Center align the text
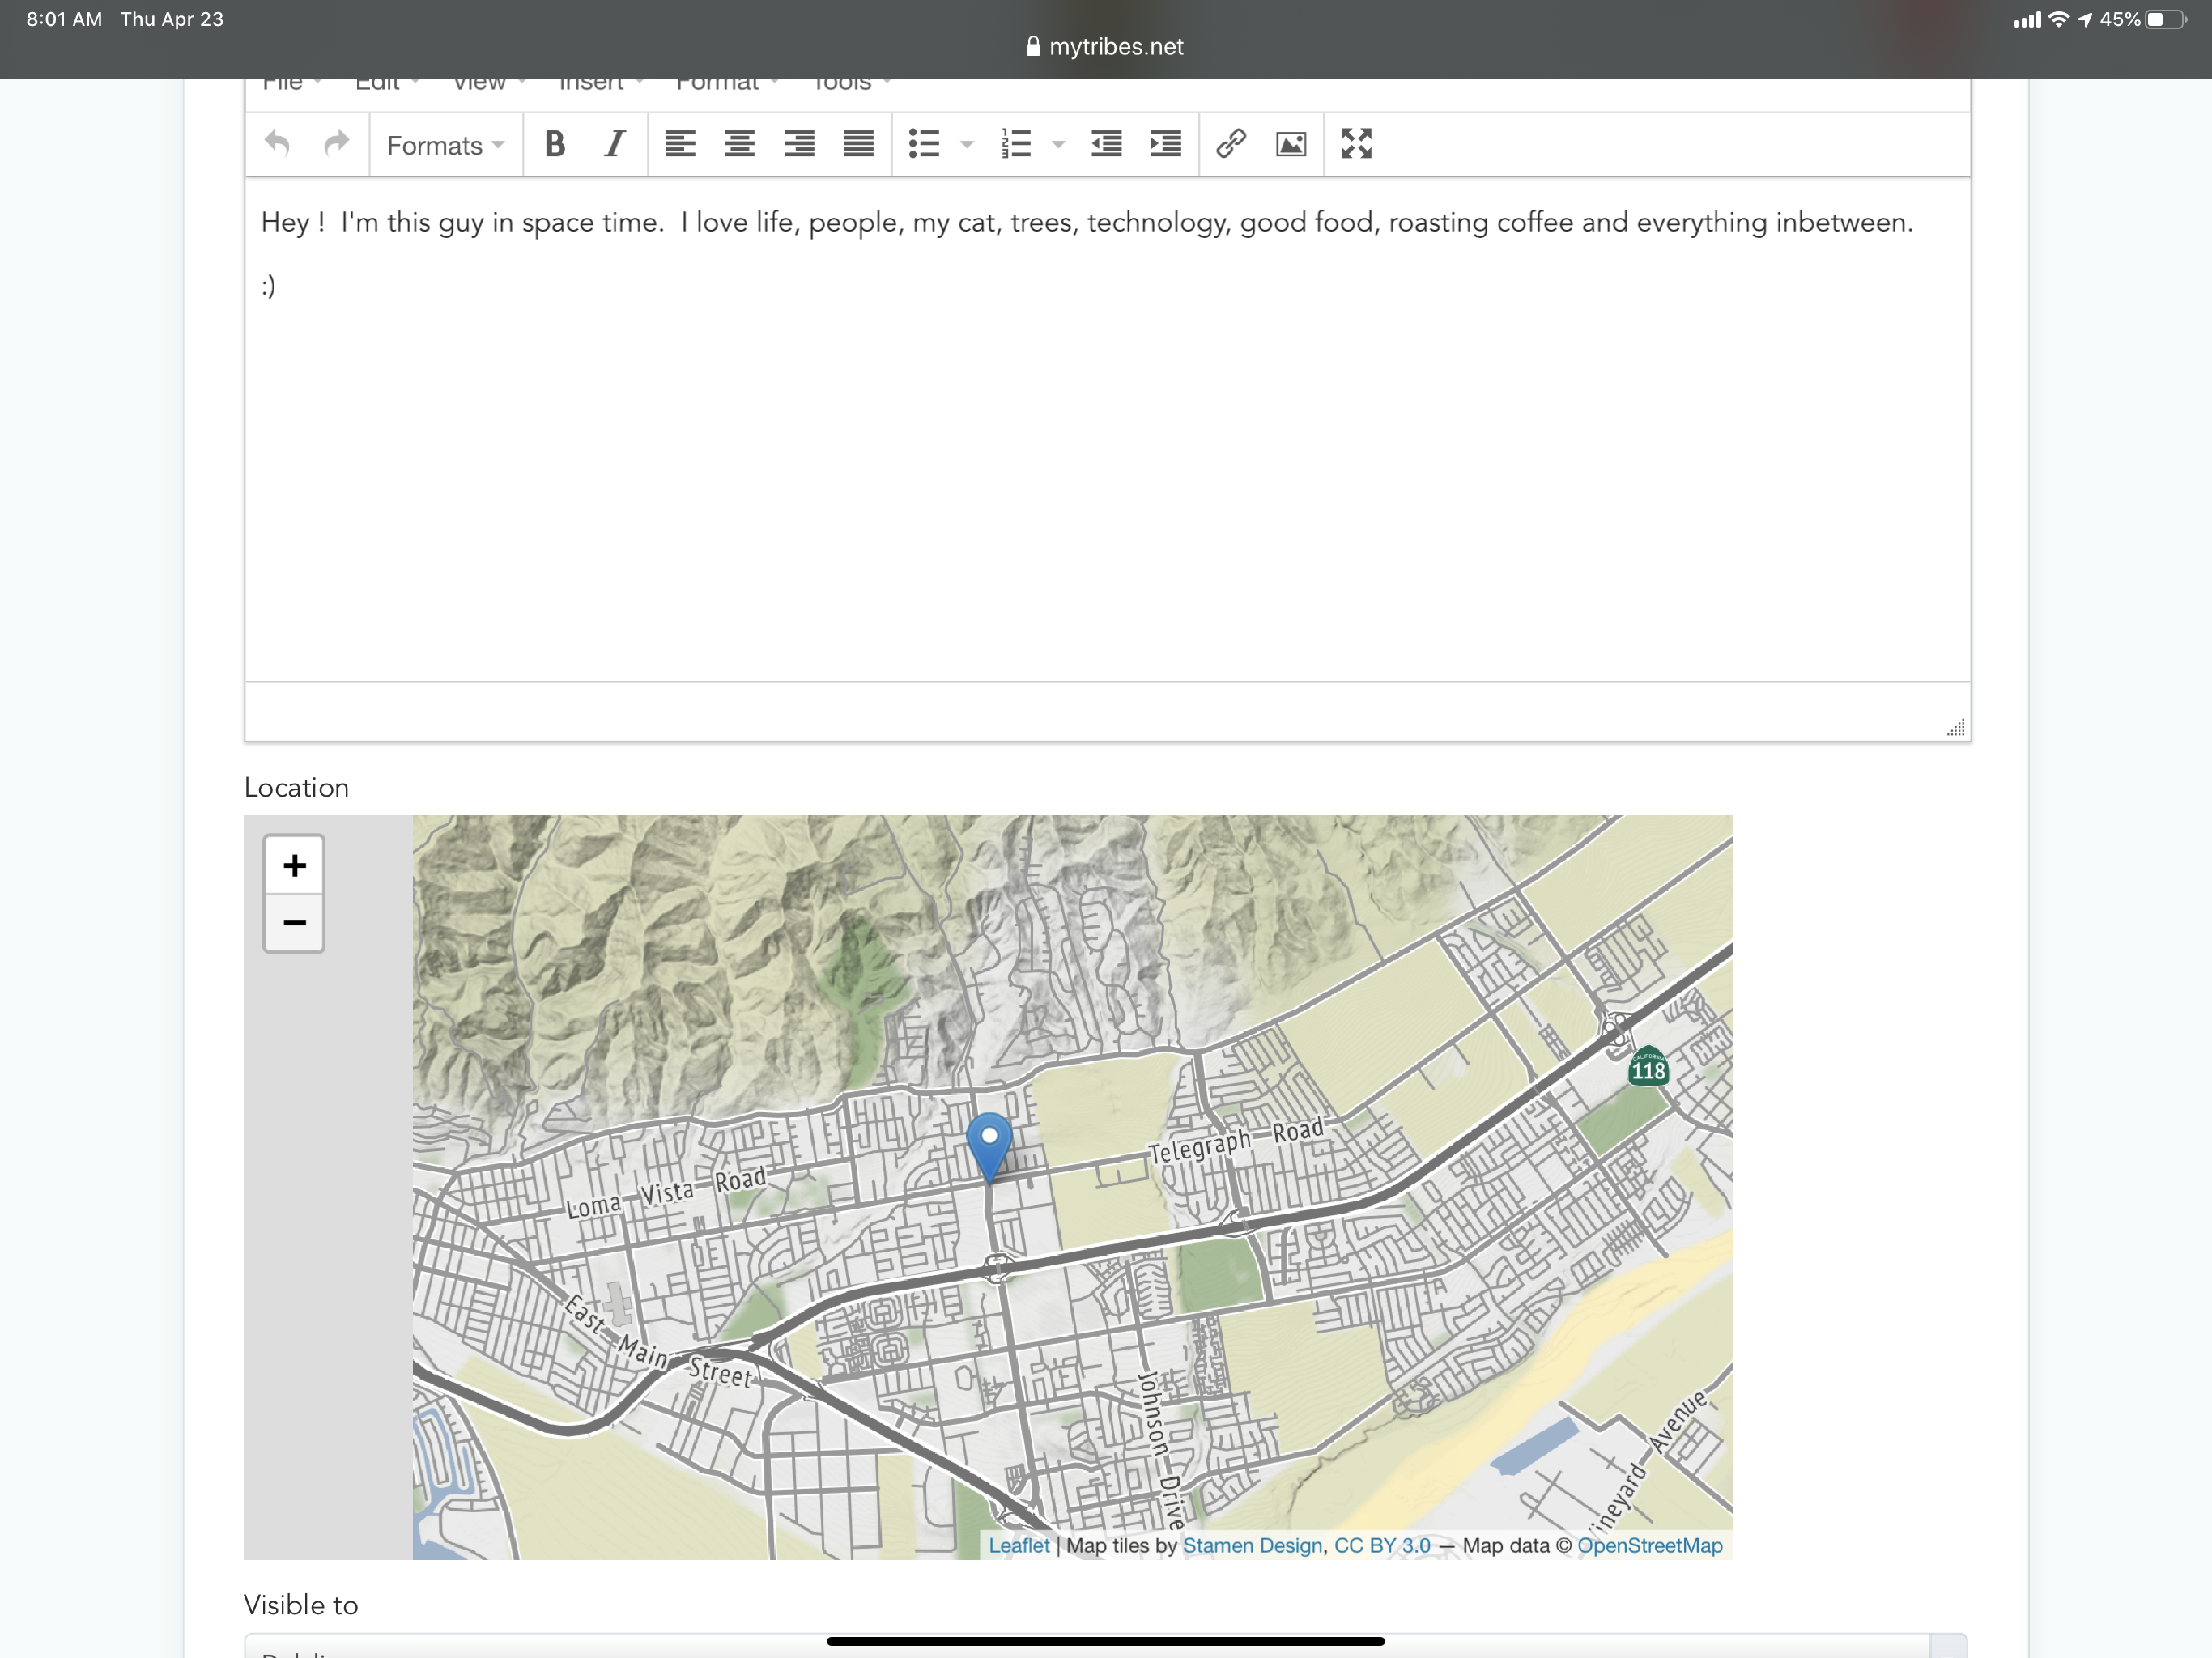The height and width of the screenshot is (1658, 2212). point(740,144)
